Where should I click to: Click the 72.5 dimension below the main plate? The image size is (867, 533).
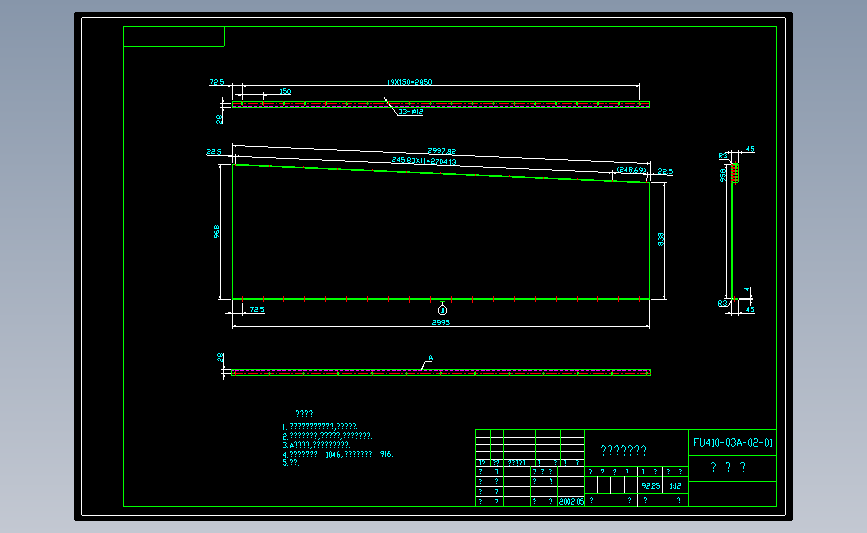257,310
